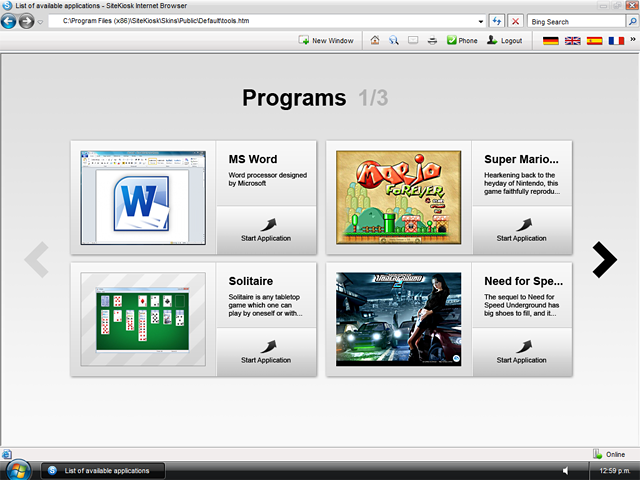
Task: Click the New Window toolbar button
Action: point(326,41)
